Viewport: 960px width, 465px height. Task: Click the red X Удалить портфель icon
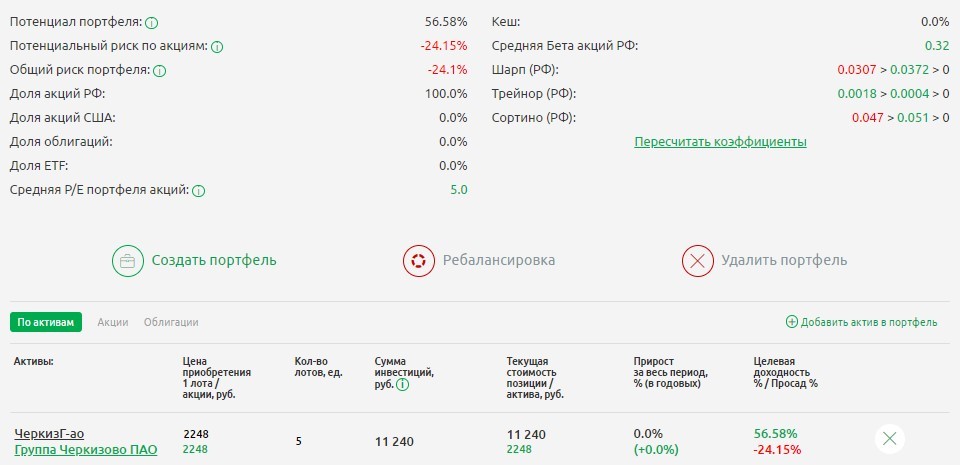pyautogui.click(x=697, y=261)
